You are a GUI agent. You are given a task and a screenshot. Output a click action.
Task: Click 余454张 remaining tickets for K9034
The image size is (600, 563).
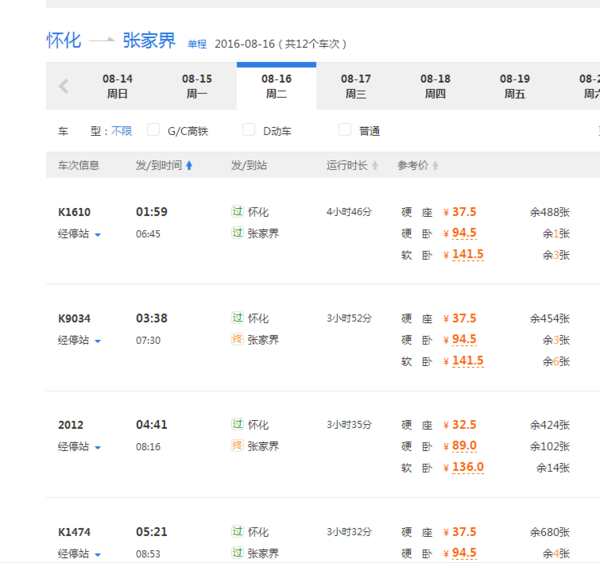point(550,318)
